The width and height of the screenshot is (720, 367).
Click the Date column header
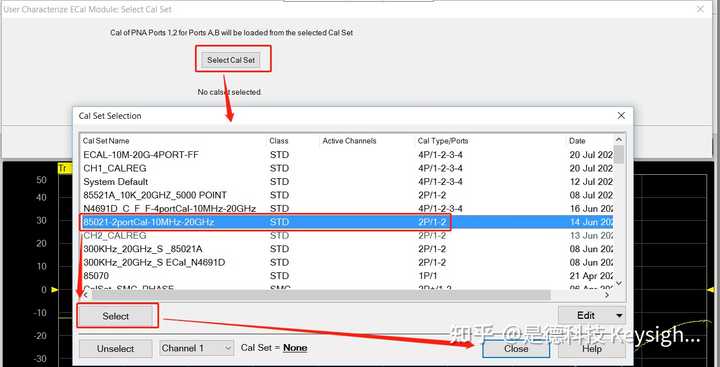tap(577, 141)
